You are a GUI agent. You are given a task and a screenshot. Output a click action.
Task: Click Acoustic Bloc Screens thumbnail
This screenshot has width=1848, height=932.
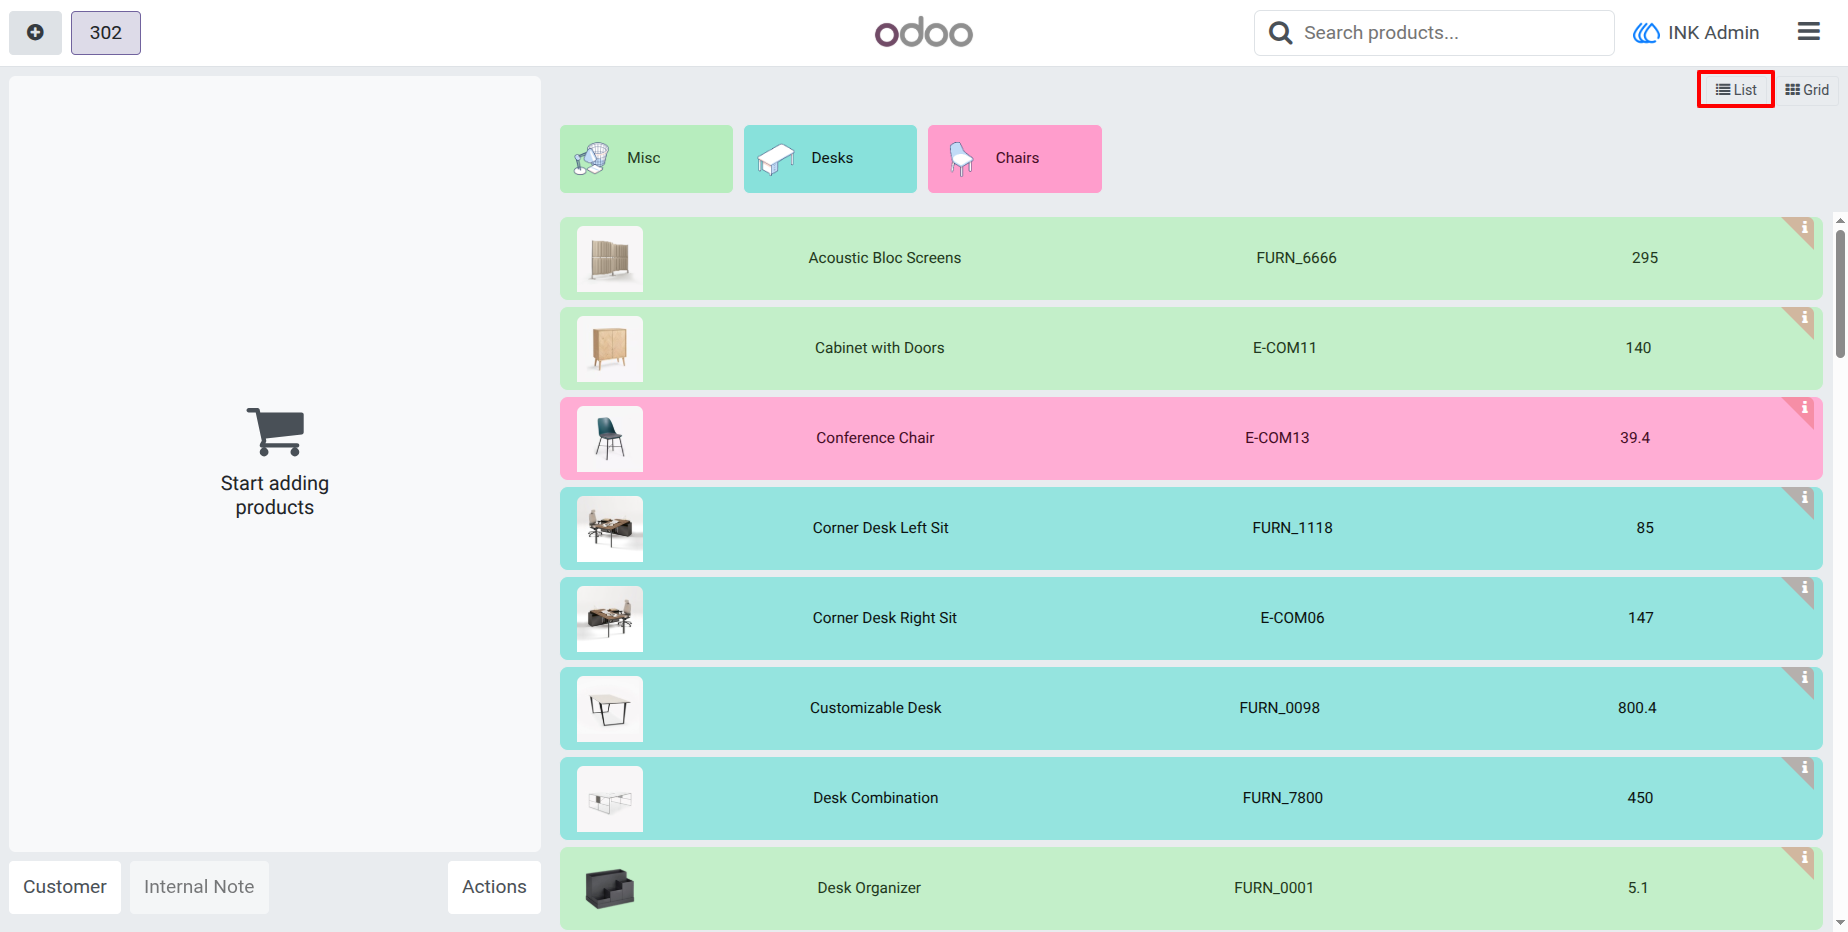610,259
